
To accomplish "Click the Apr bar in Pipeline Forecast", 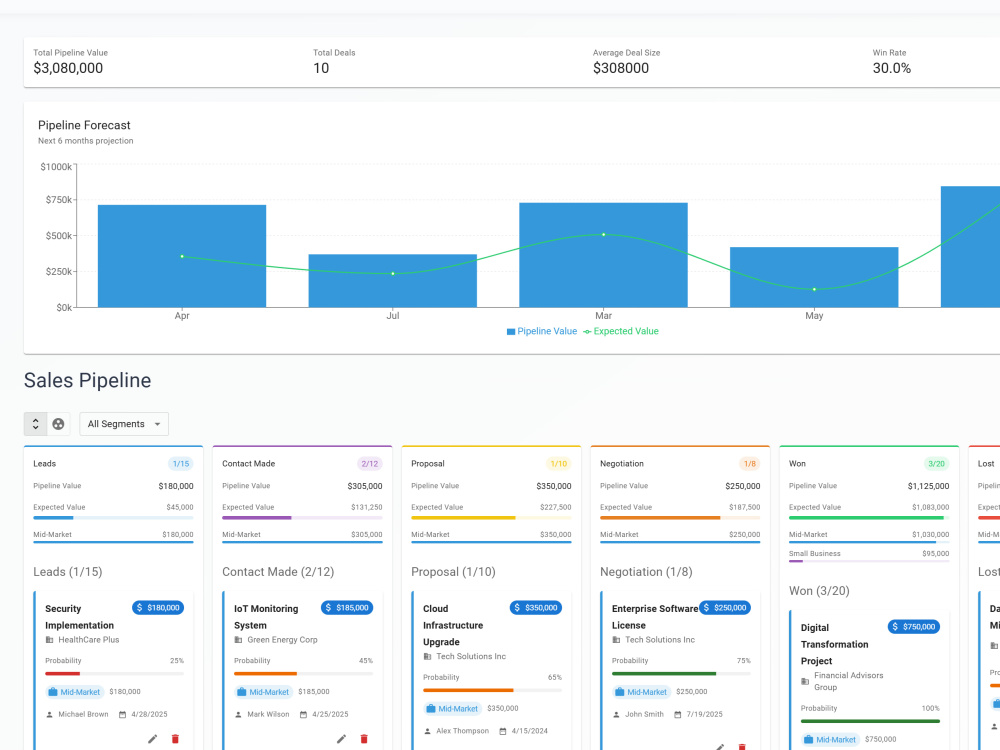I will (x=182, y=256).
